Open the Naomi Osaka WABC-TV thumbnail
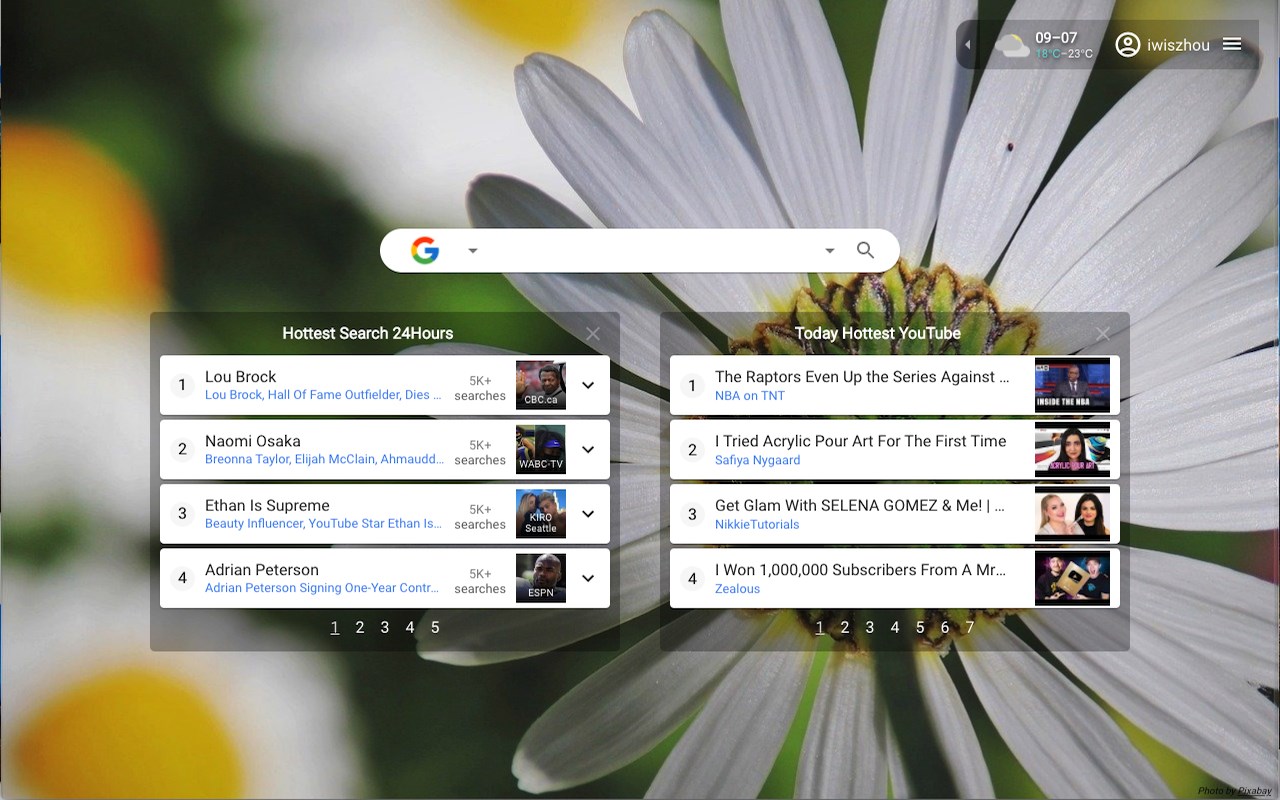 (x=541, y=450)
